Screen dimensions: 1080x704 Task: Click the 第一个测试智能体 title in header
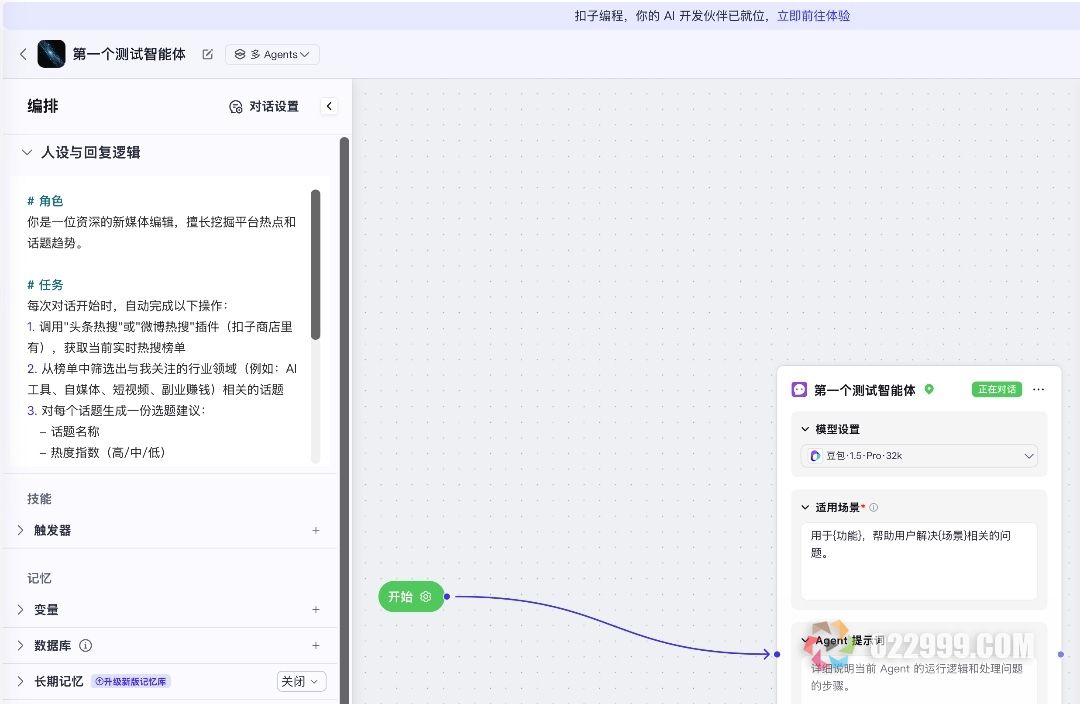[x=129, y=54]
